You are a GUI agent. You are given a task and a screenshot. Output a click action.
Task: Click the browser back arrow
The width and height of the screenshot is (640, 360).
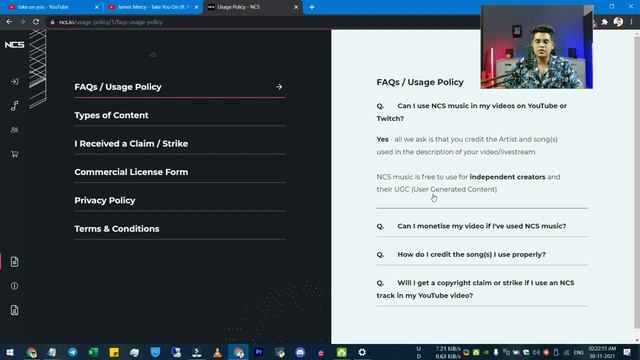click(9, 22)
